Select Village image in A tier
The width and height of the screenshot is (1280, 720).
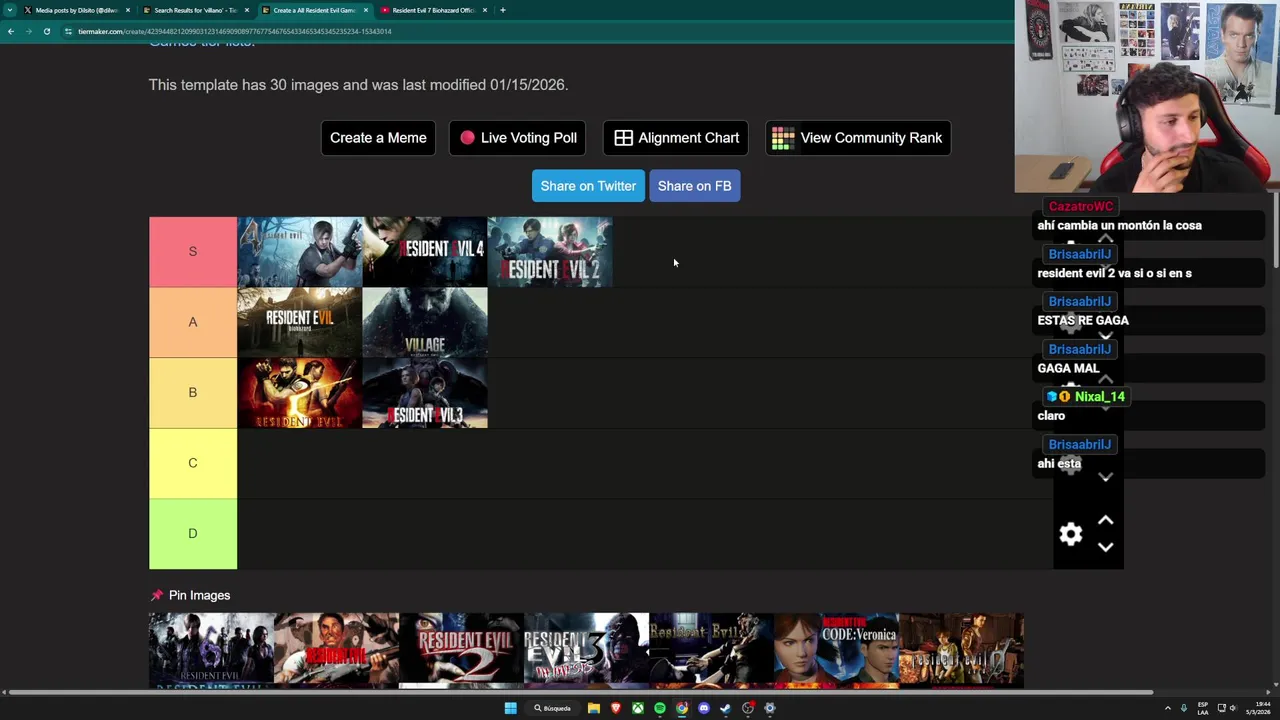pos(425,322)
